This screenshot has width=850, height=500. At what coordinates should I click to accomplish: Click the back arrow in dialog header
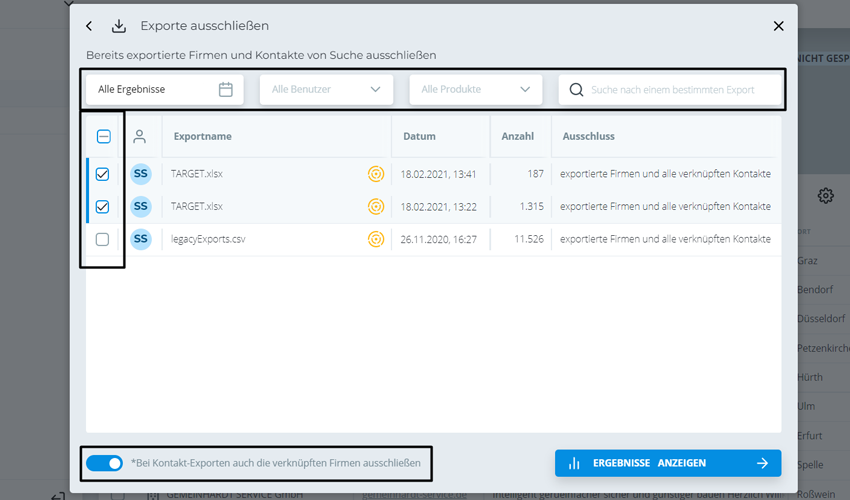90,26
